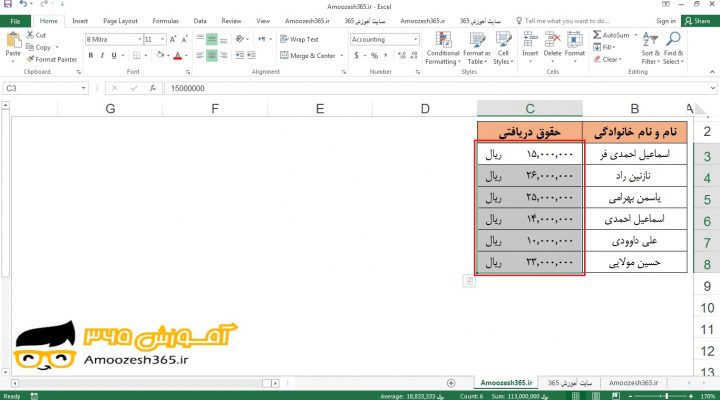720x400 pixels.
Task: Click the font color red A swatch
Action: tap(178, 56)
